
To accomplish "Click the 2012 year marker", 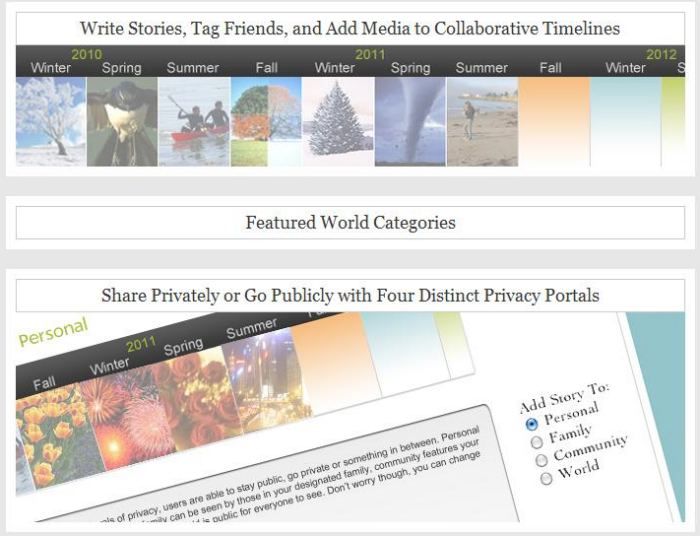I will [x=662, y=54].
